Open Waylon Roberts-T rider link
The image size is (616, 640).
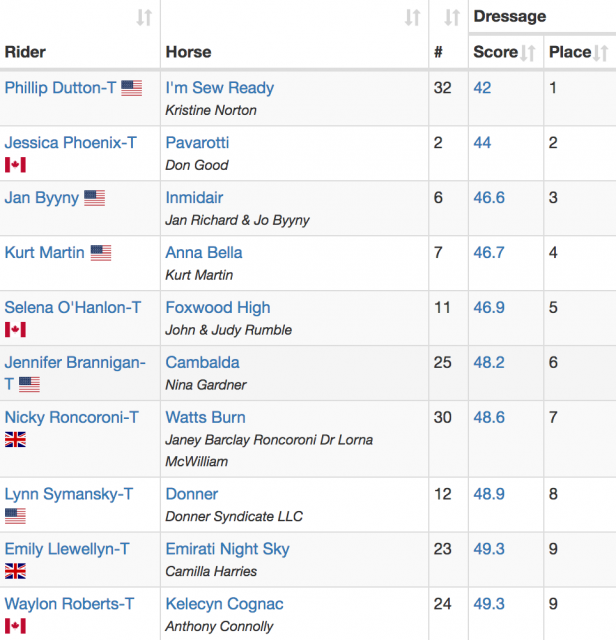[69, 604]
